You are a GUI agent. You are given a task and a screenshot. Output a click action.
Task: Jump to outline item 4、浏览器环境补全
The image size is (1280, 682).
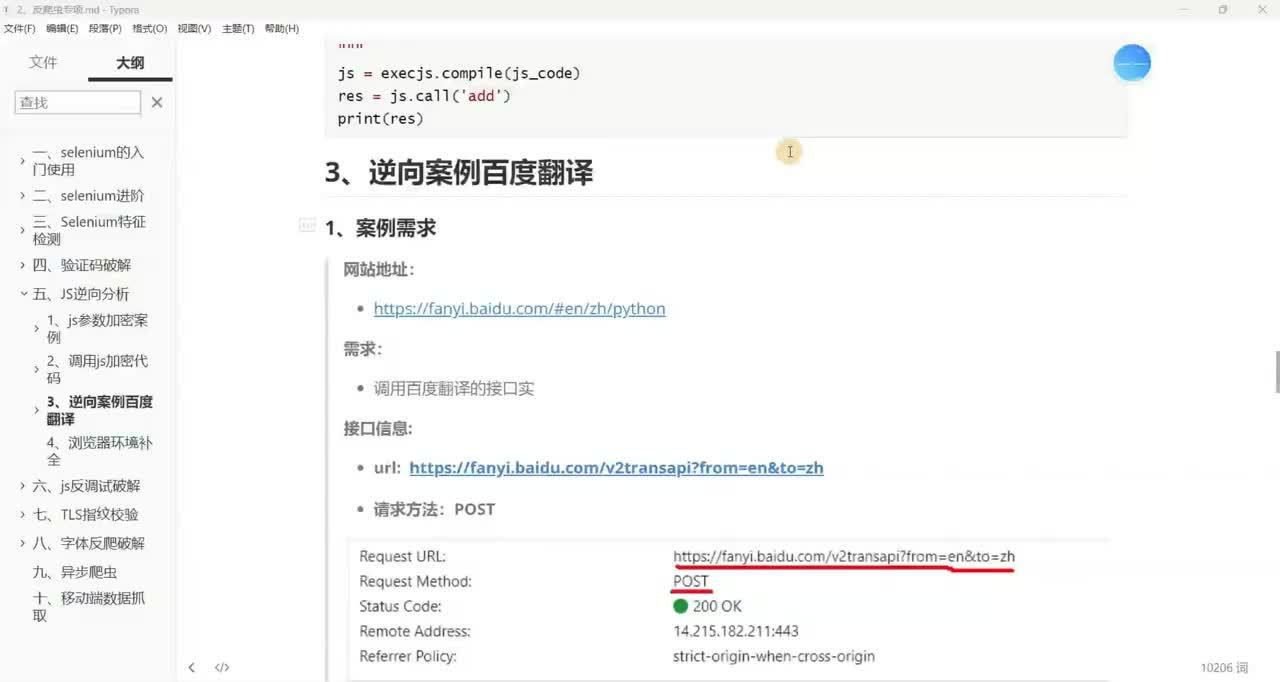[99, 451]
